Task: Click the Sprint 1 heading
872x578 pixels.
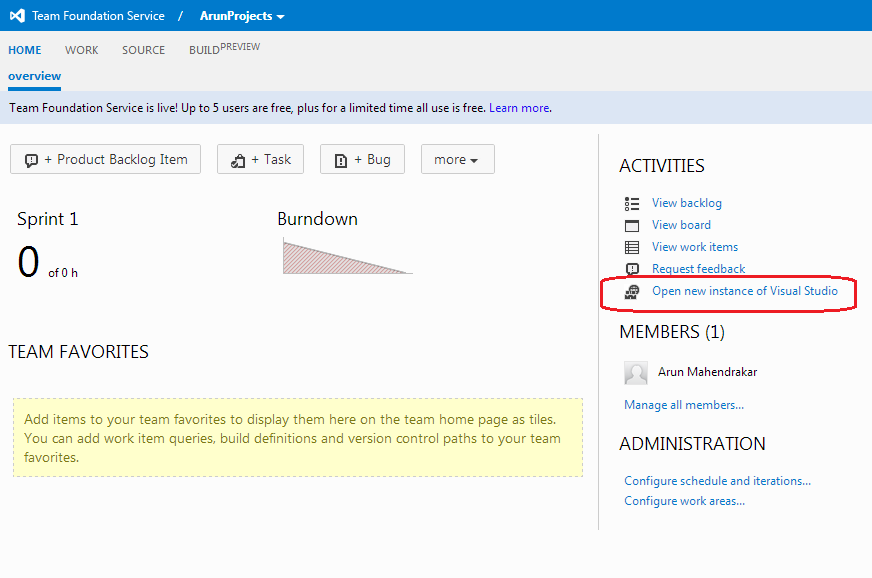Action: pyautogui.click(x=48, y=219)
